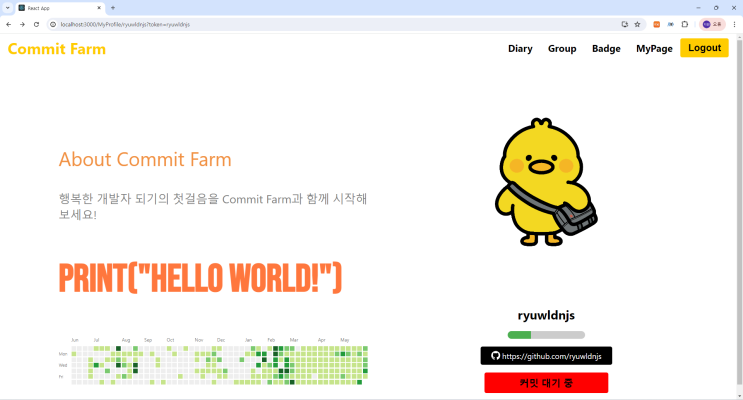Open the Extensions puzzle icon
This screenshot has height=400, width=743.
685,24
